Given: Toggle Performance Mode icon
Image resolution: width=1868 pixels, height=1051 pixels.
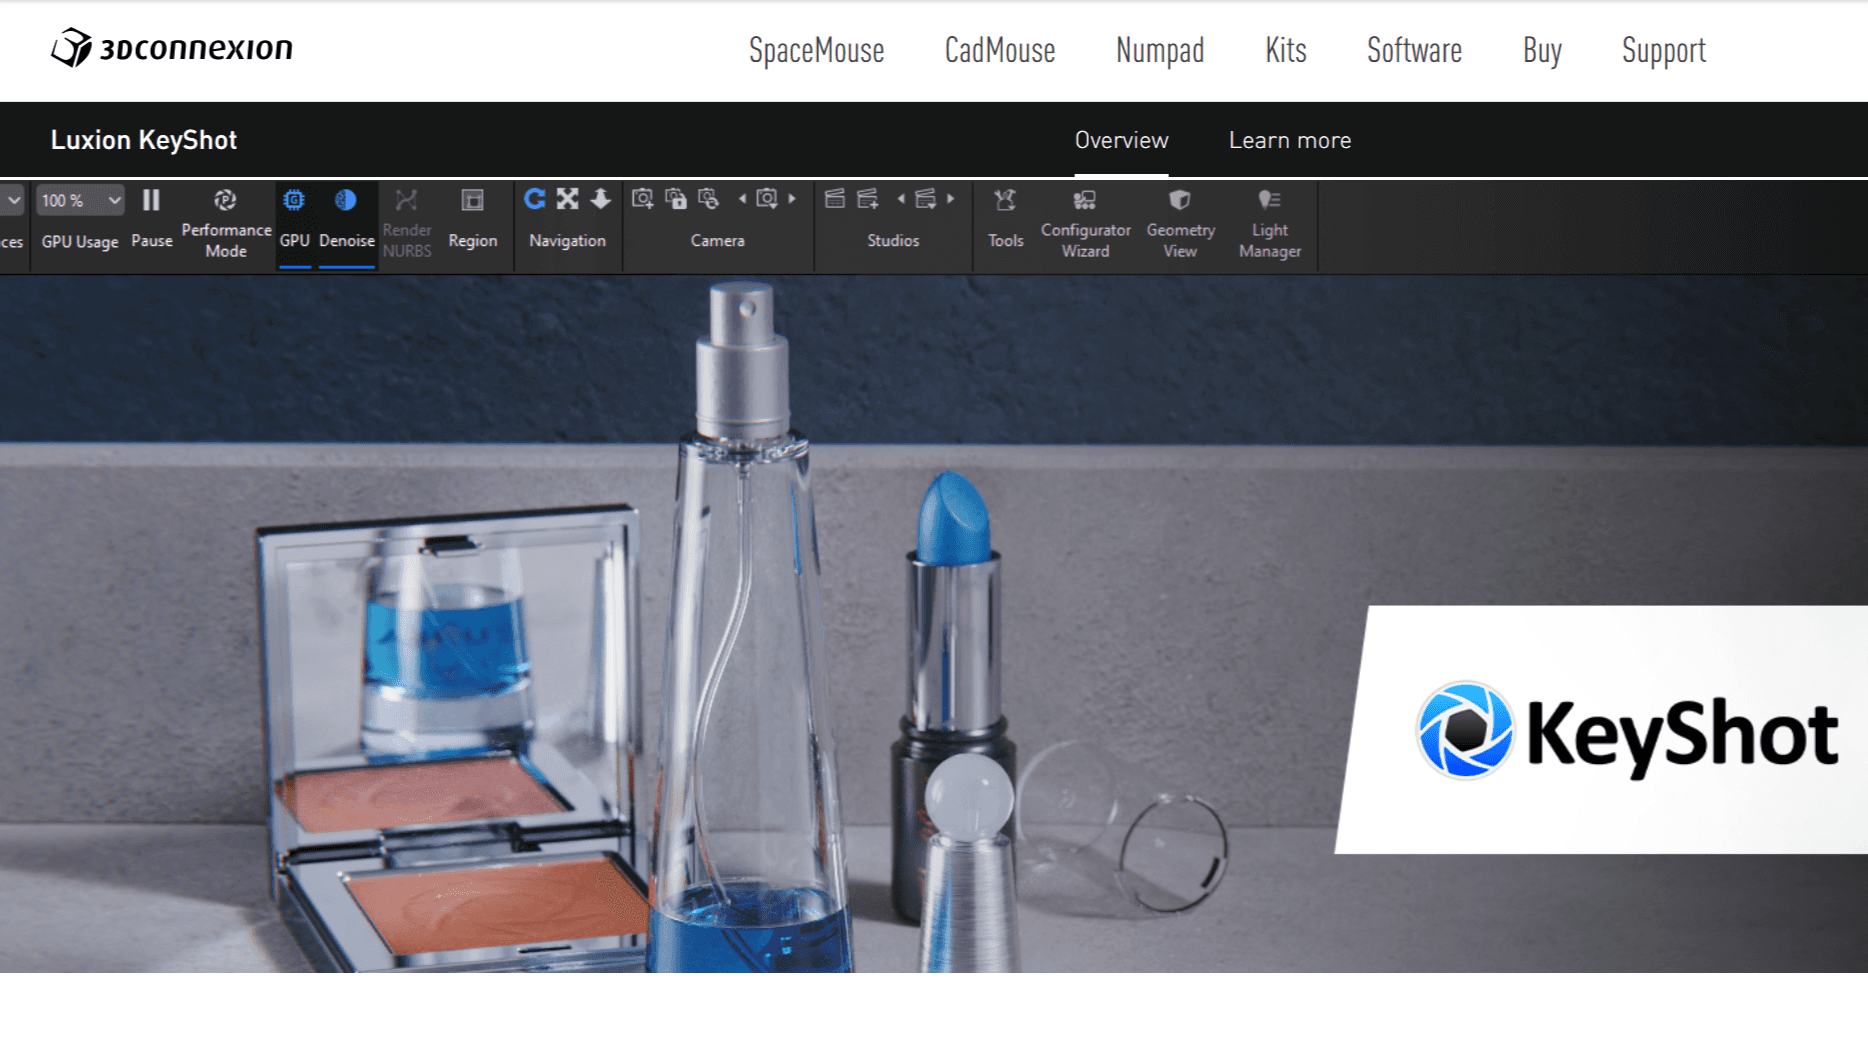Looking at the screenshot, I should click(x=225, y=200).
